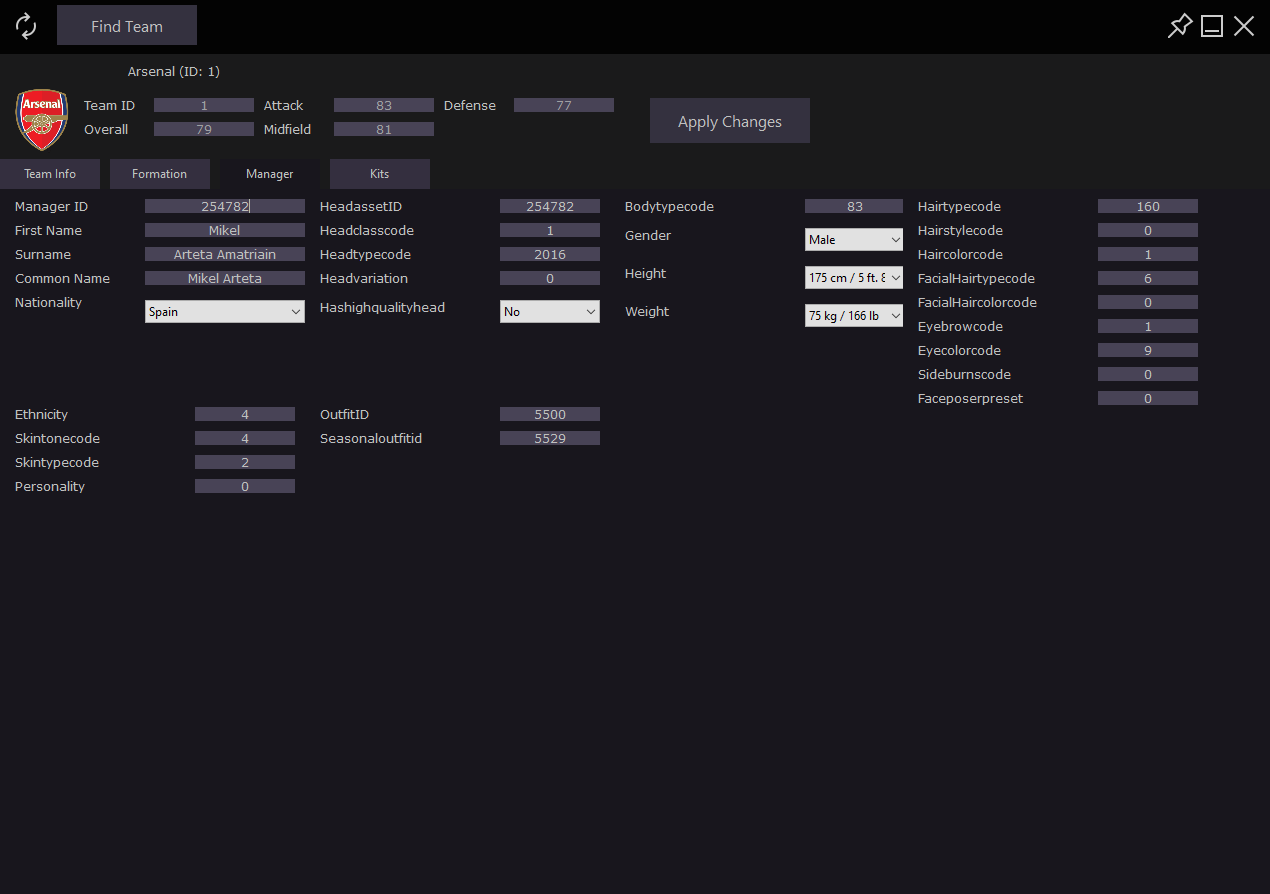
Task: Click the Hashighqualityhead label
Action: 382,307
